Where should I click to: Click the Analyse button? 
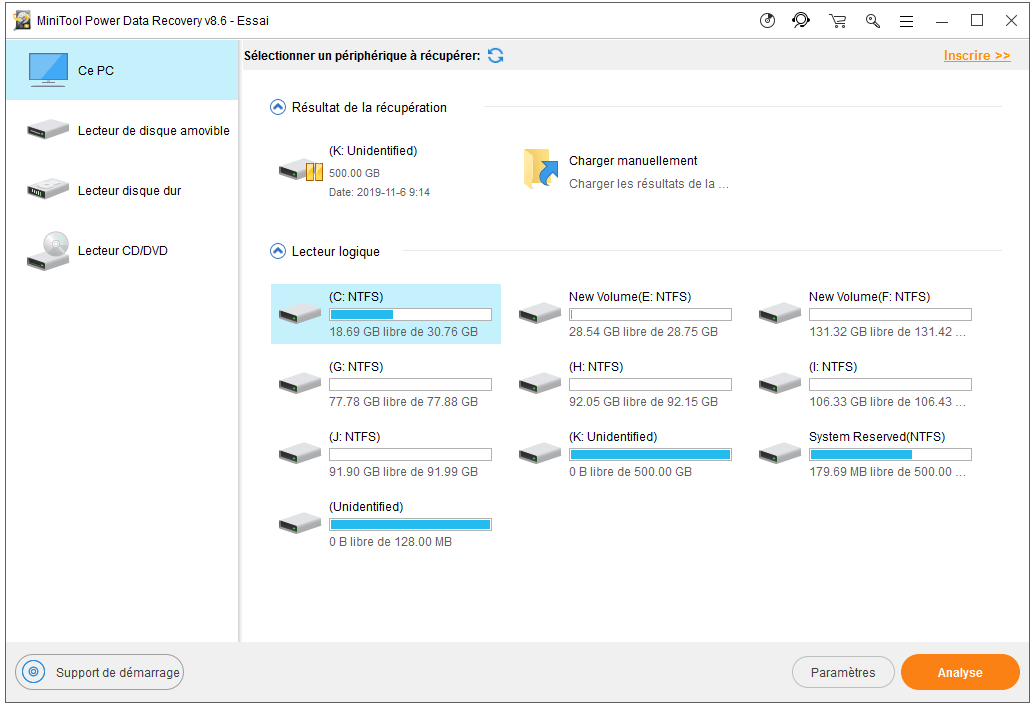coord(960,672)
